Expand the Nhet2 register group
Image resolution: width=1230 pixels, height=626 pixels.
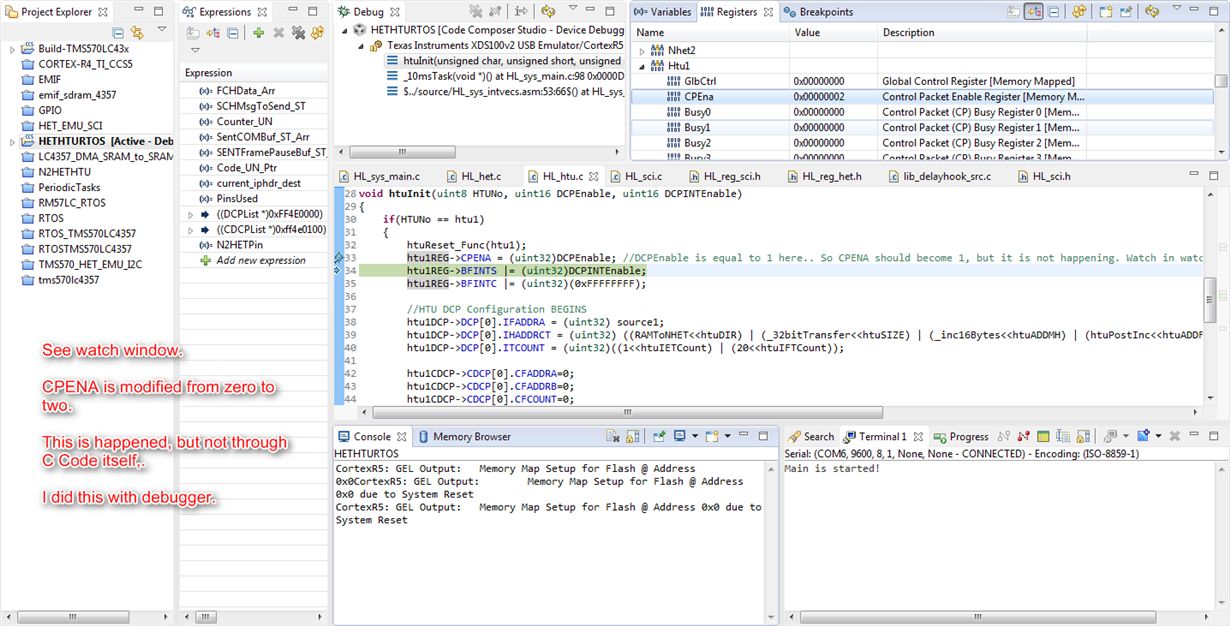coord(642,50)
